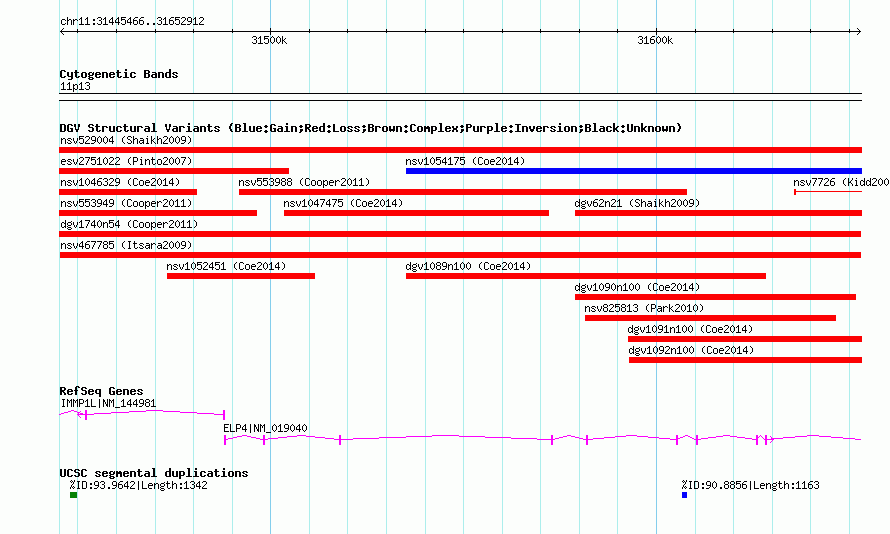
Task: Select the esv2751022 (Pinto2007) red bar
Action: [x=174, y=171]
